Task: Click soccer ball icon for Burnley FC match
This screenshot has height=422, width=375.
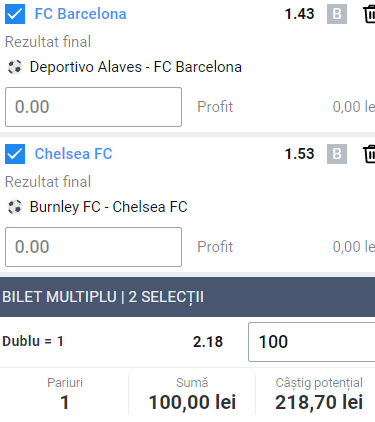Action: coord(15,207)
